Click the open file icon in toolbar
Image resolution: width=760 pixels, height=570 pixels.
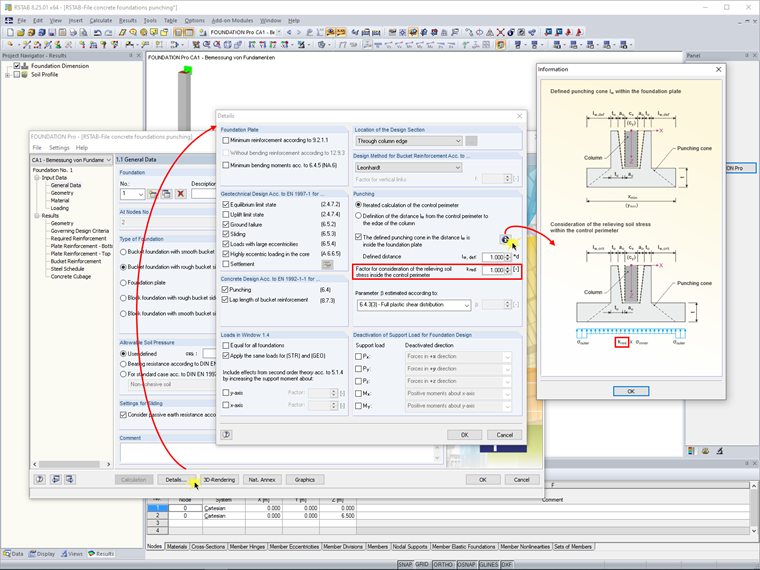pos(22,32)
